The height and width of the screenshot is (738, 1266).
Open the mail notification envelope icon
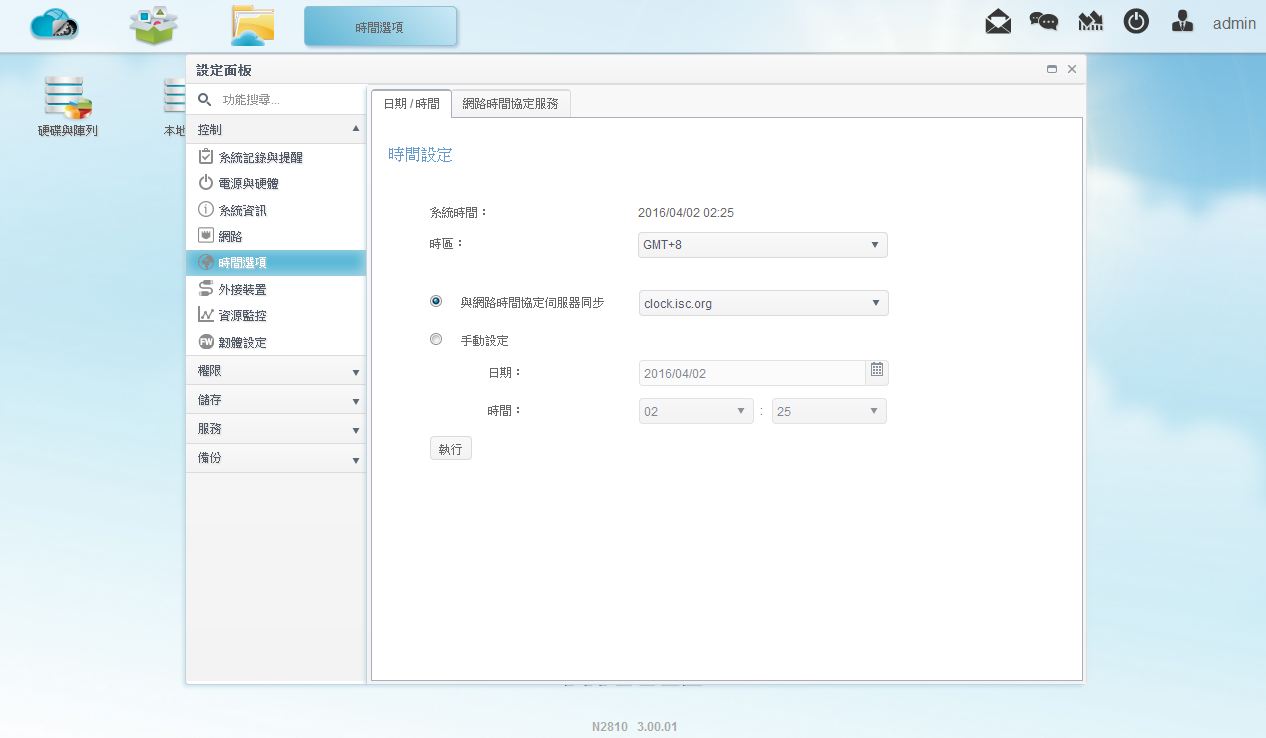[998, 22]
